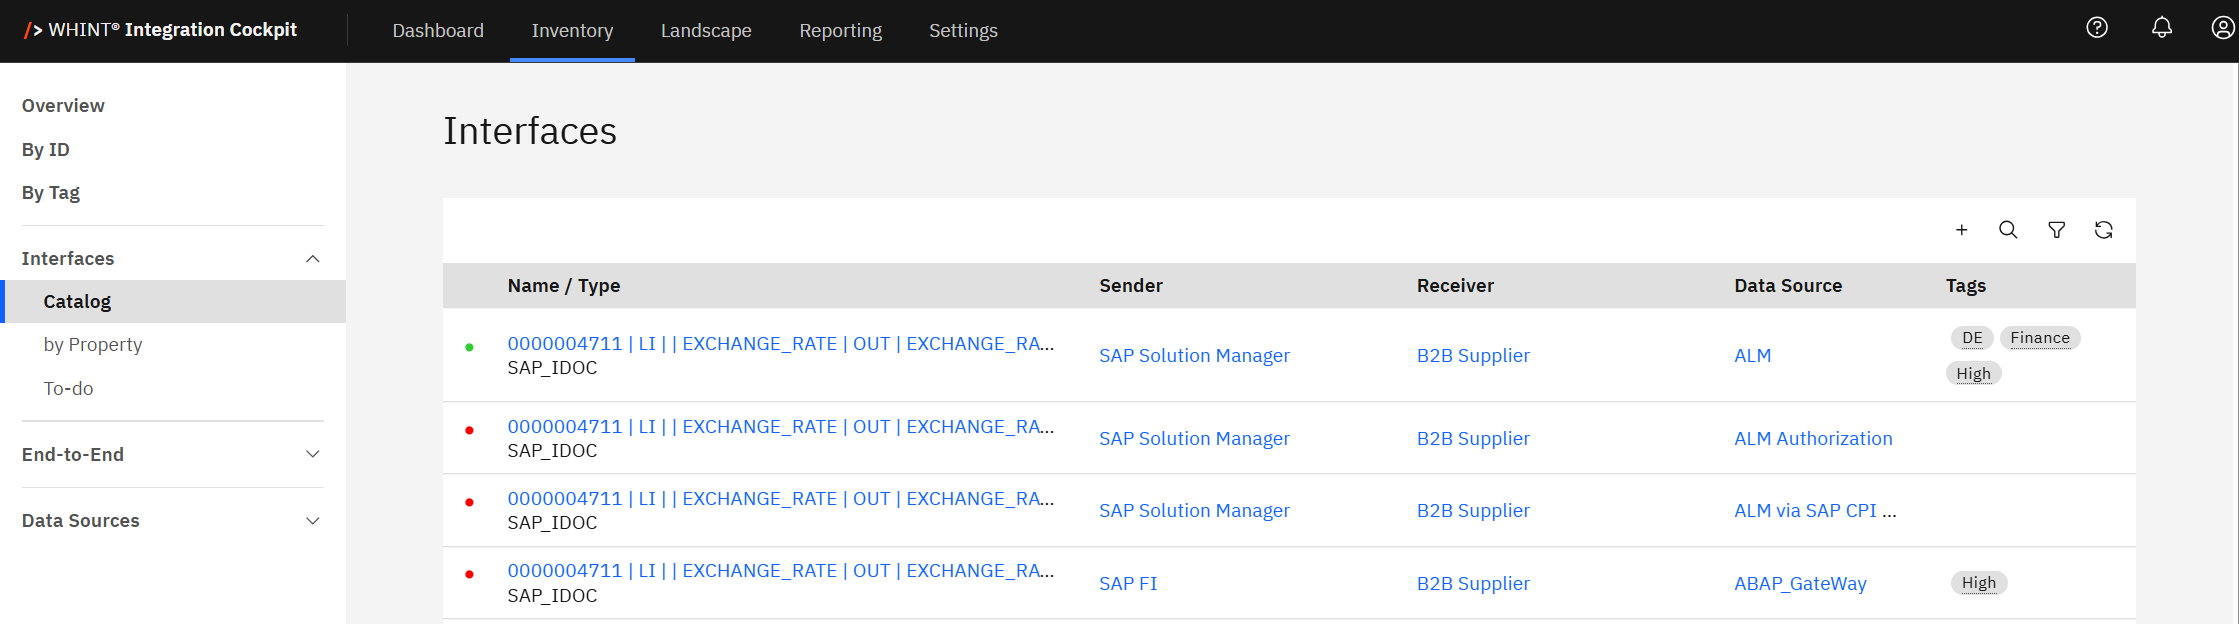Open the Reporting tab

point(840,31)
